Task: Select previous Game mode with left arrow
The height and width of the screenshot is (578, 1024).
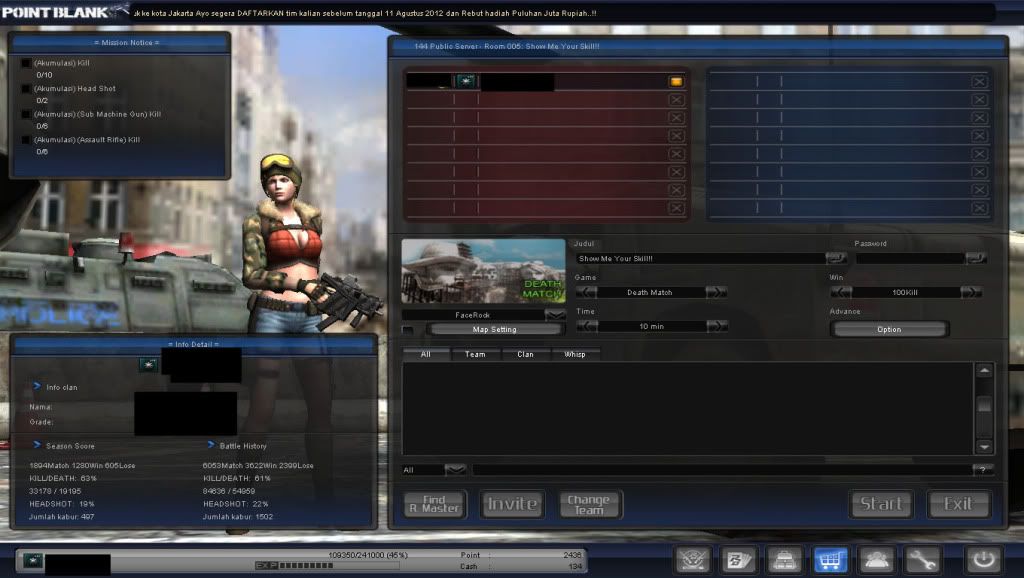Action: coord(586,293)
